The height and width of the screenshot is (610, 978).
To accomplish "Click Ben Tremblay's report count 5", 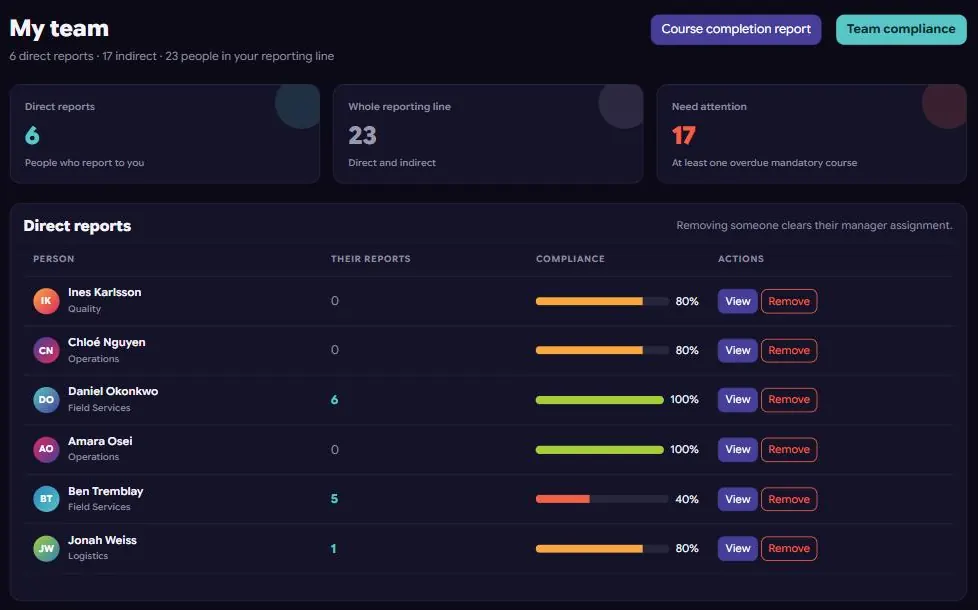I will [x=334, y=499].
